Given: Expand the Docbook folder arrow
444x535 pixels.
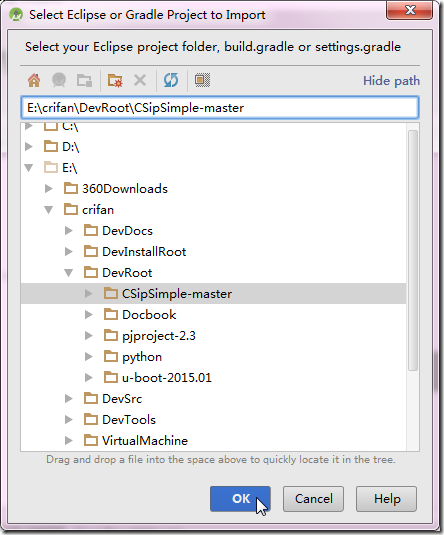Looking at the screenshot, I should point(88,314).
